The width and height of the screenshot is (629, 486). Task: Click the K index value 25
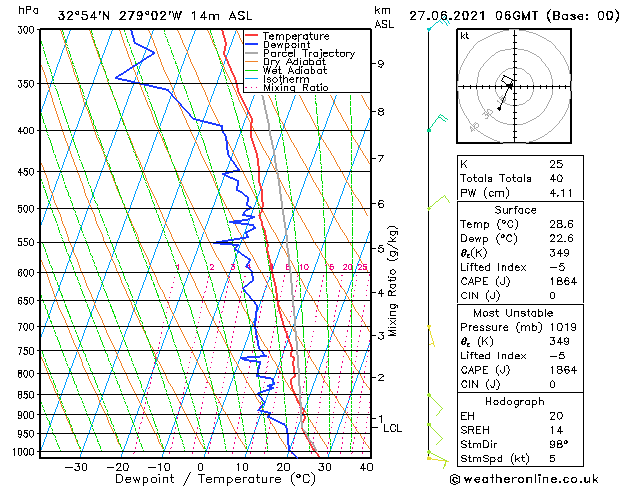click(x=556, y=164)
